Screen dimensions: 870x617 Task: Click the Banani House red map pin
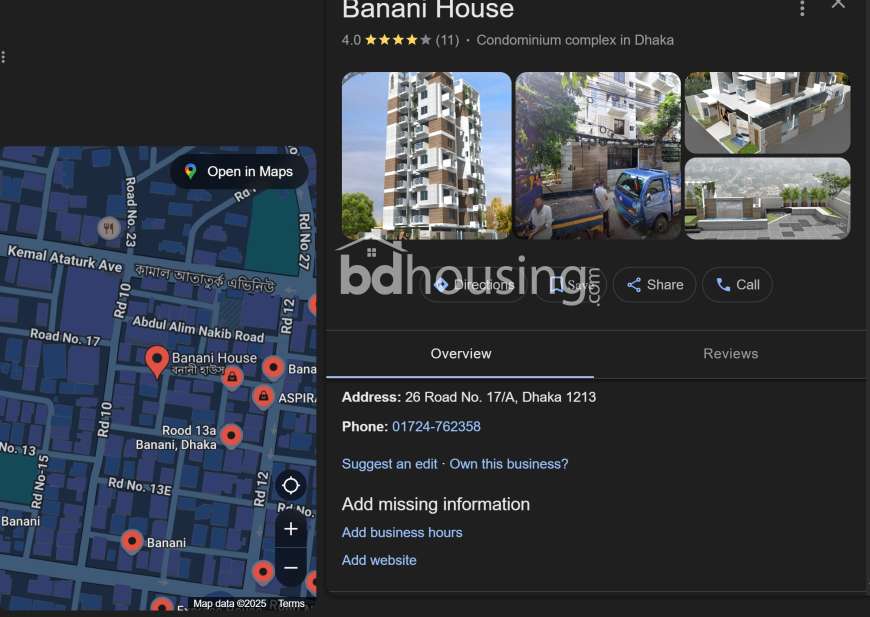[157, 361]
